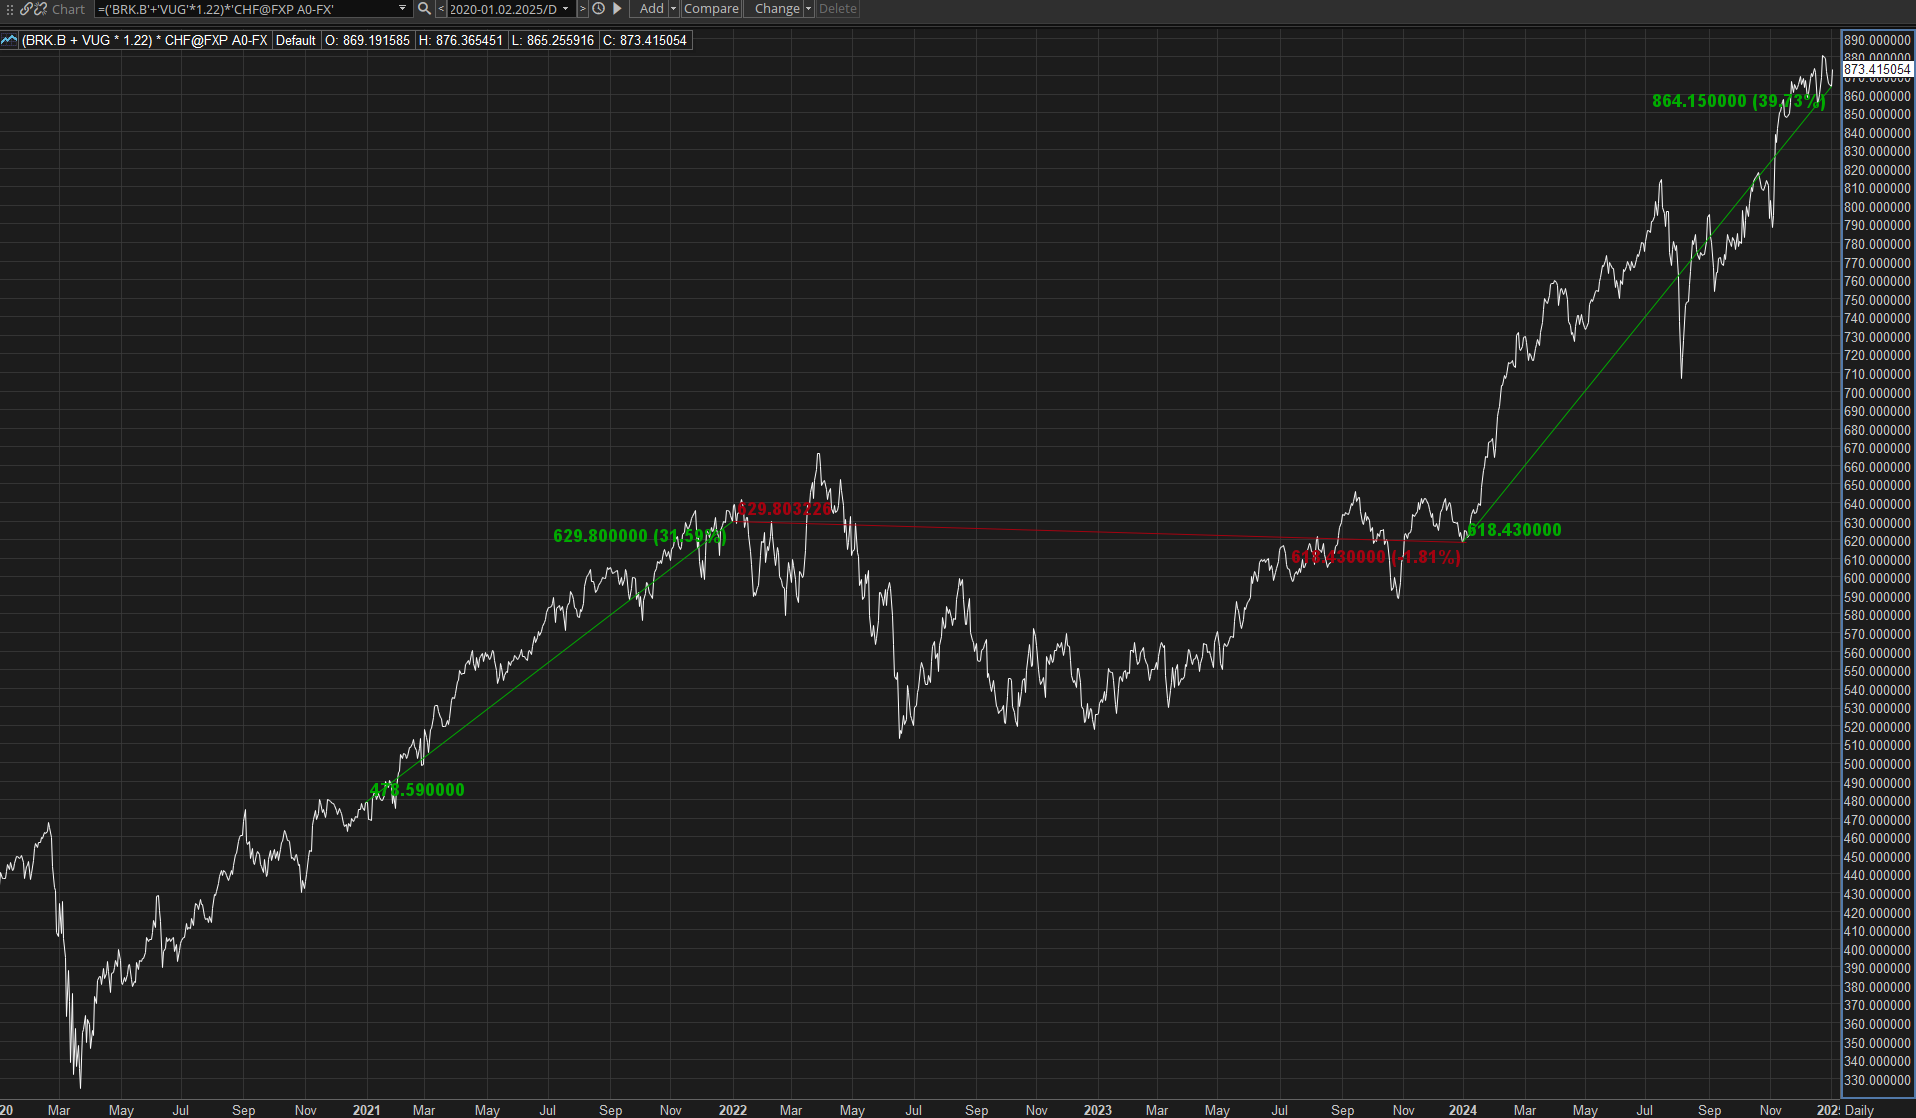Click the Add button
This screenshot has width=1916, height=1118.
tap(651, 9)
